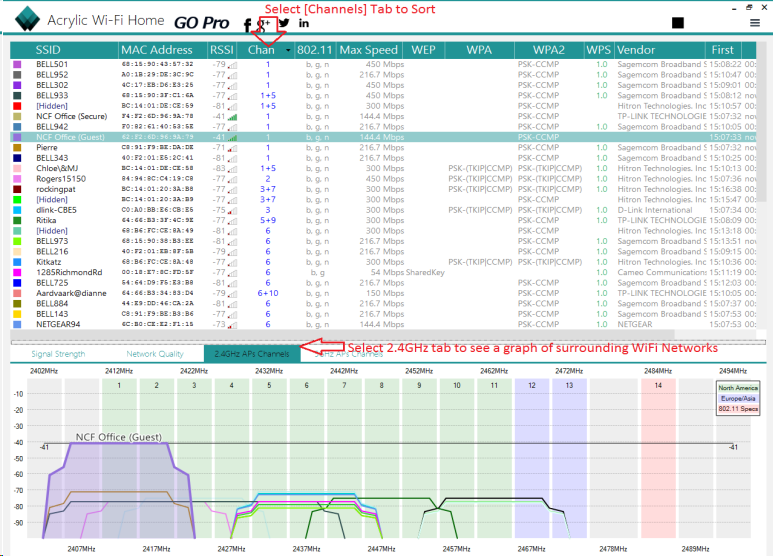773x556 pixels.
Task: Click the Europe/Asia legend entry
Action: click(738, 398)
